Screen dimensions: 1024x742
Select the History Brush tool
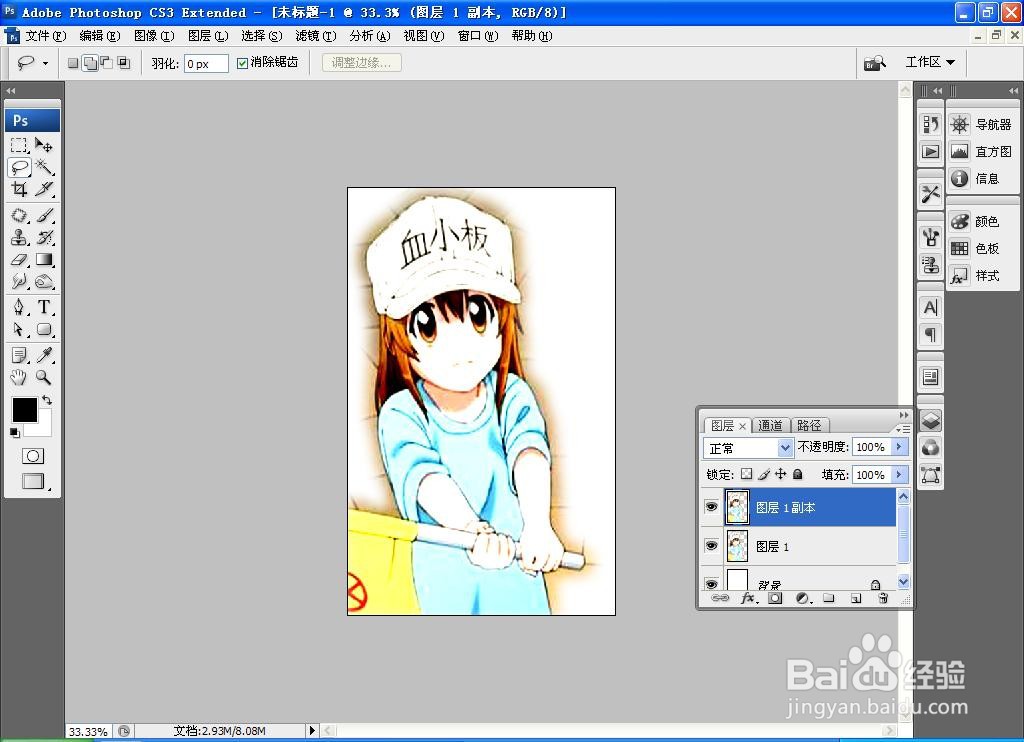pyautogui.click(x=44, y=237)
